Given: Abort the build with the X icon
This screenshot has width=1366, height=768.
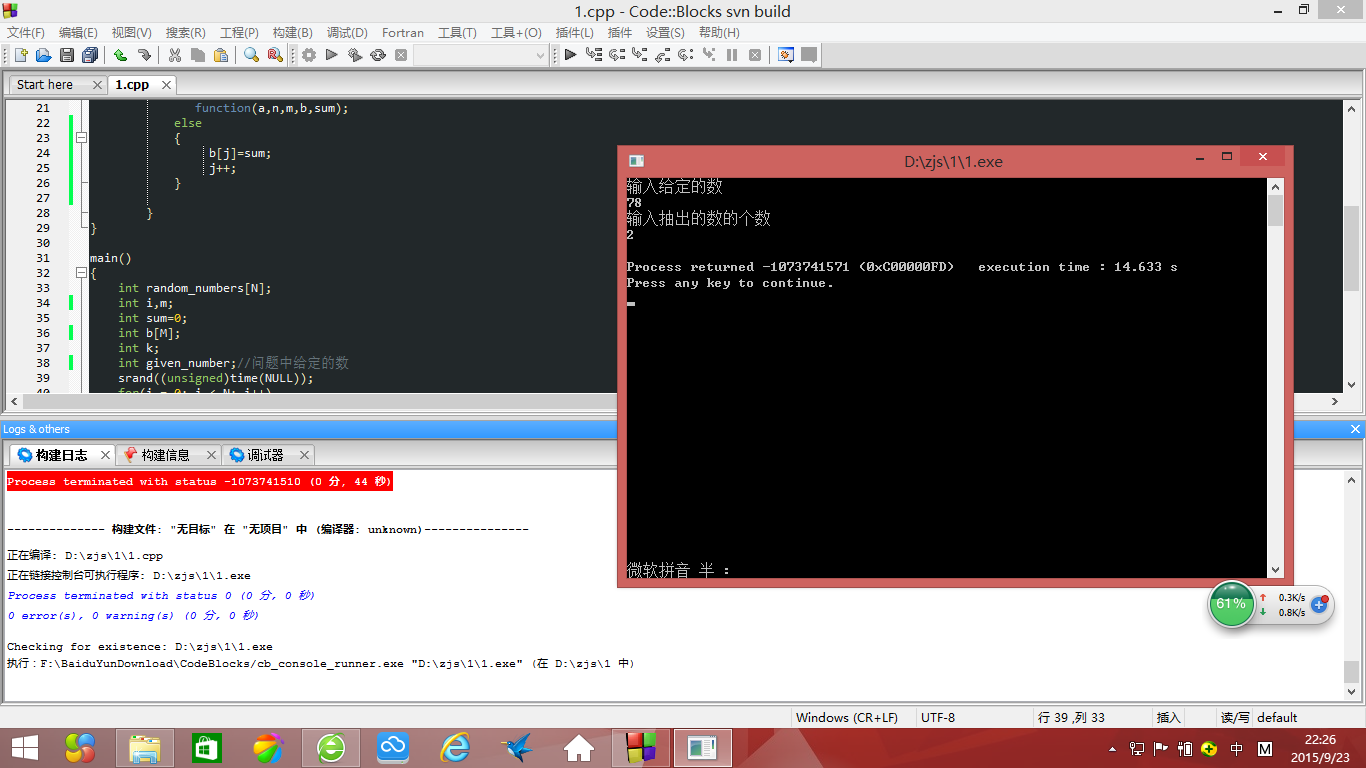Looking at the screenshot, I should [401, 55].
